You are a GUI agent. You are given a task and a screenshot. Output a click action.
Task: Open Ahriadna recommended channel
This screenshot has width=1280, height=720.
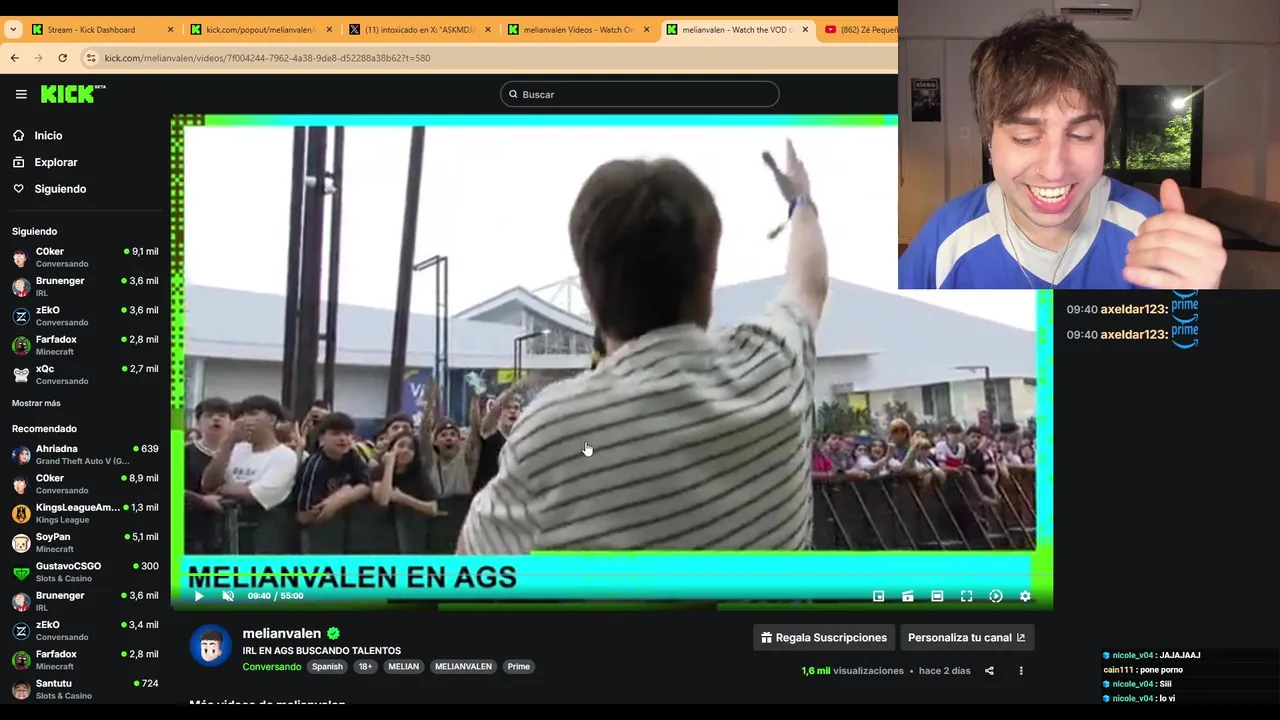[85, 455]
